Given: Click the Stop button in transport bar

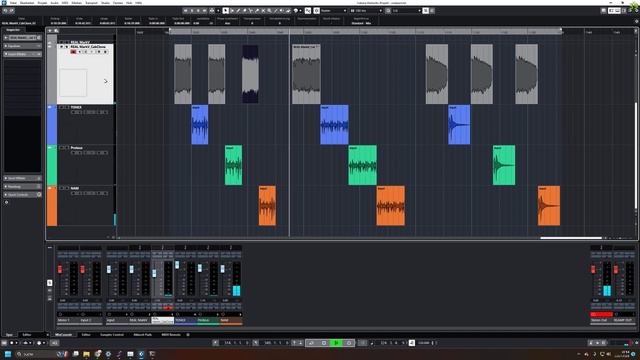Looking at the screenshot, I should coord(324,343).
